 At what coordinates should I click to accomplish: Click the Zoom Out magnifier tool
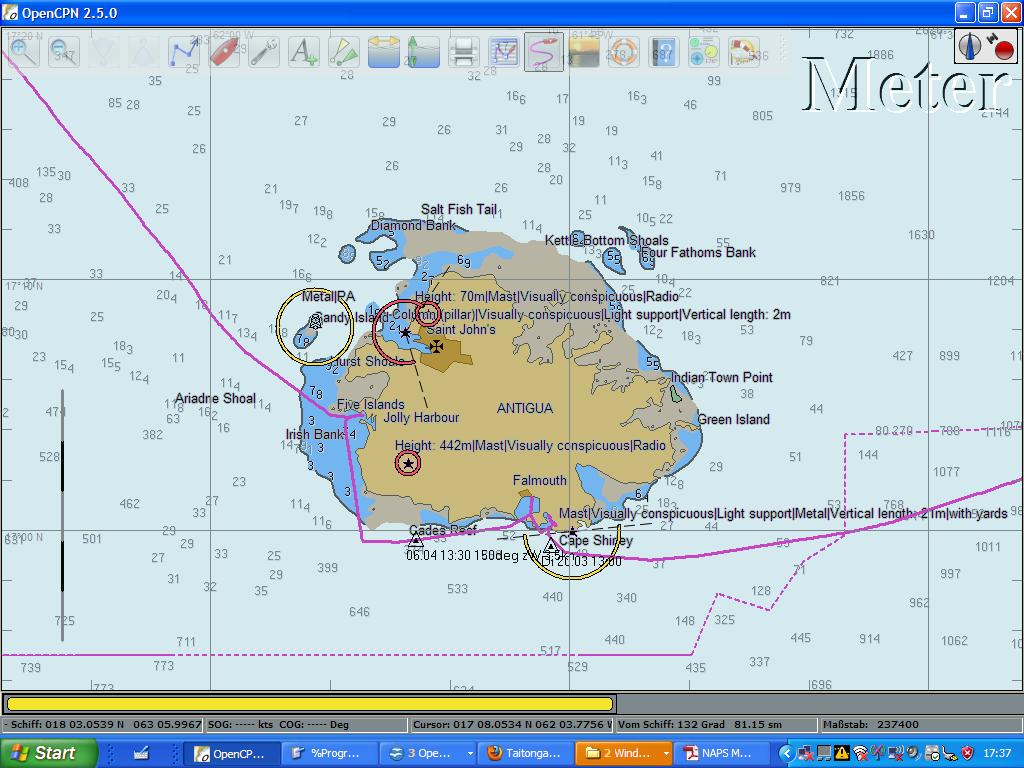click(x=63, y=52)
